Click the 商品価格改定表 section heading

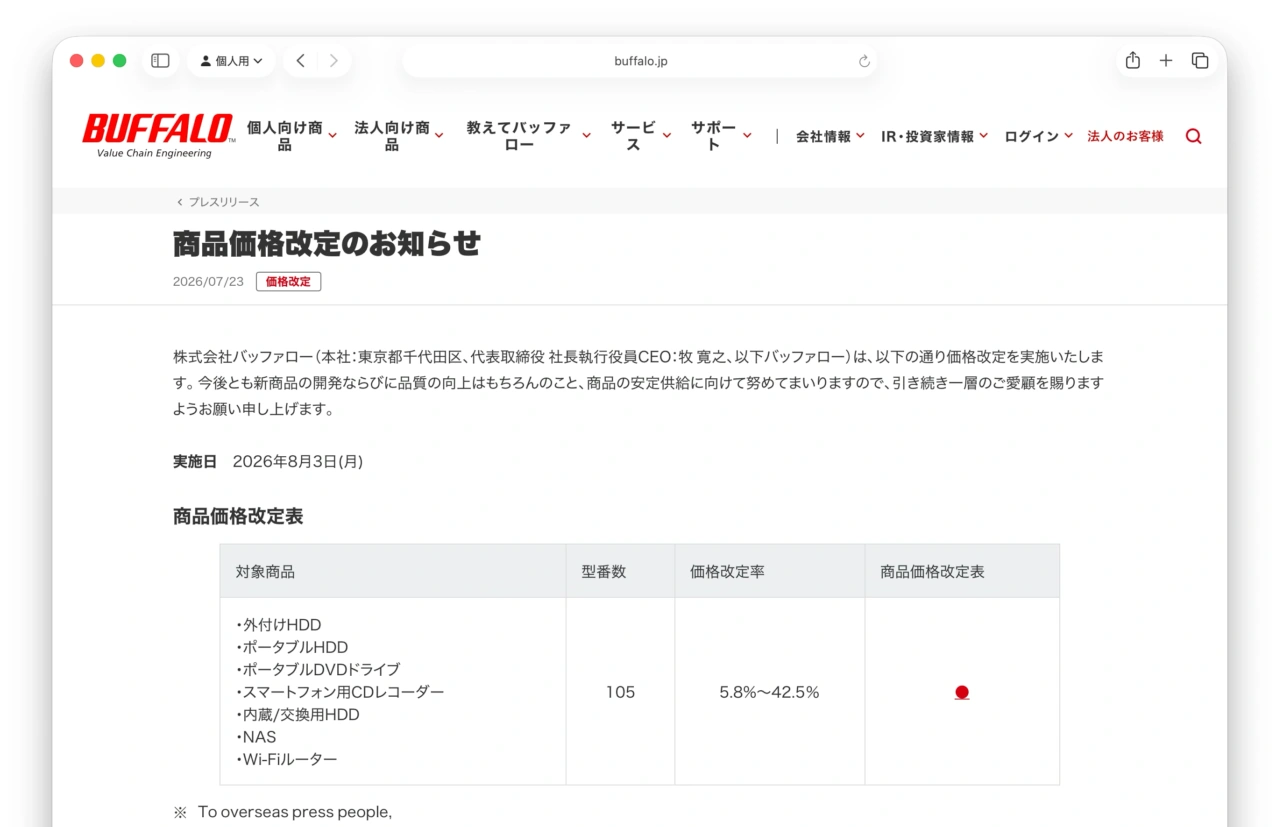(238, 516)
